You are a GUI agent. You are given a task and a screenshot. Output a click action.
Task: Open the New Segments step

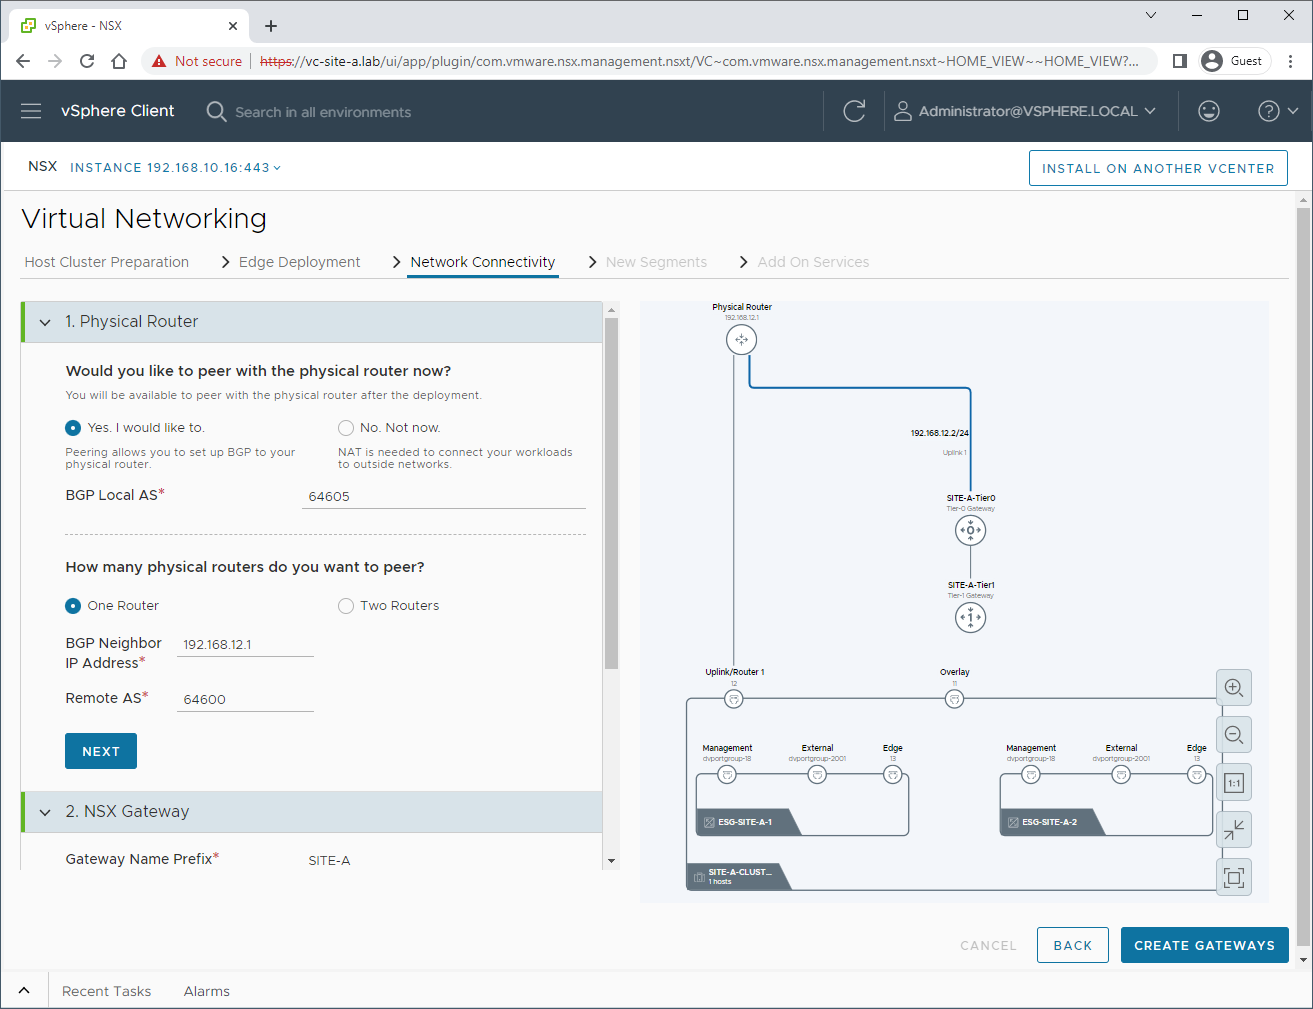(656, 262)
